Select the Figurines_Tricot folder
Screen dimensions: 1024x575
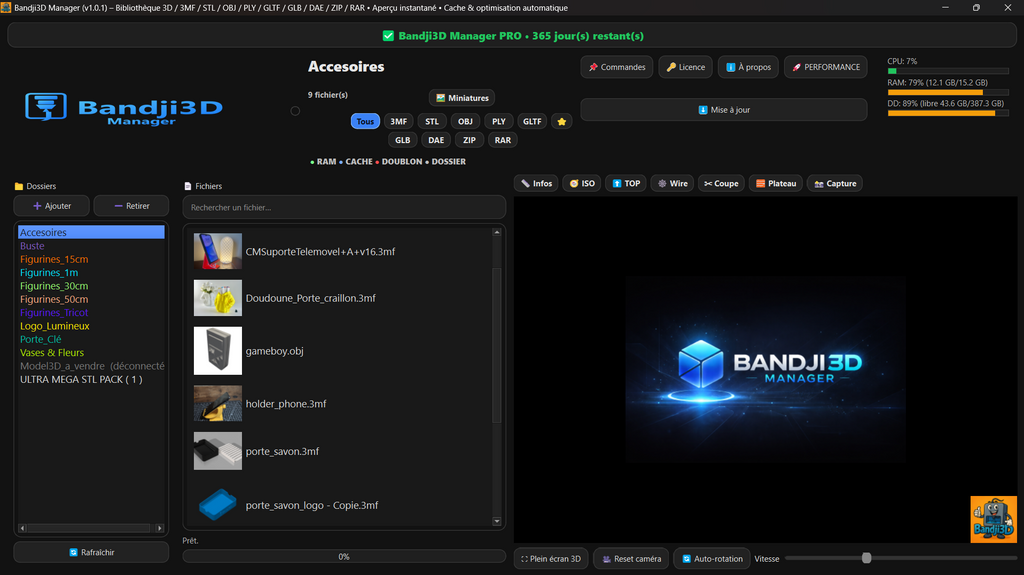click(91, 312)
